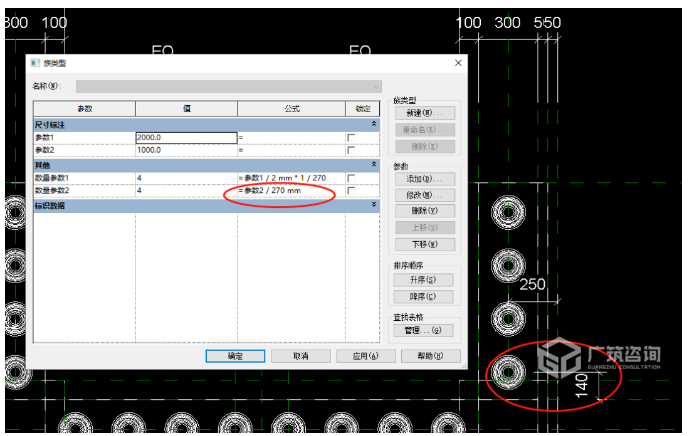This screenshot has height=436, width=688.
Task: Expand the 标识数据 group
Action: point(374,205)
